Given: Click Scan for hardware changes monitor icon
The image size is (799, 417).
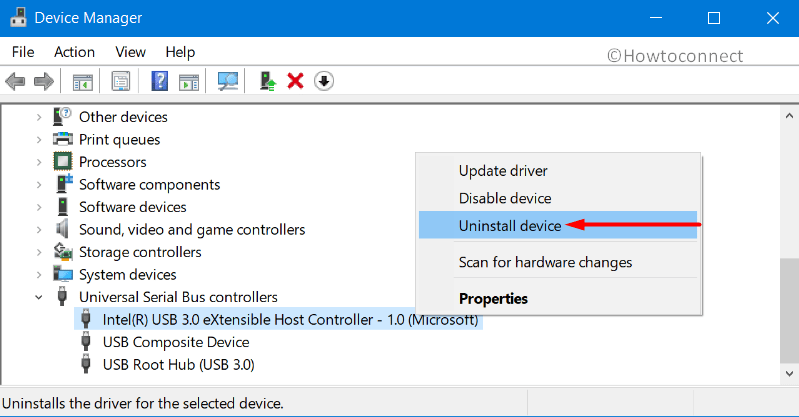Looking at the screenshot, I should (227, 81).
